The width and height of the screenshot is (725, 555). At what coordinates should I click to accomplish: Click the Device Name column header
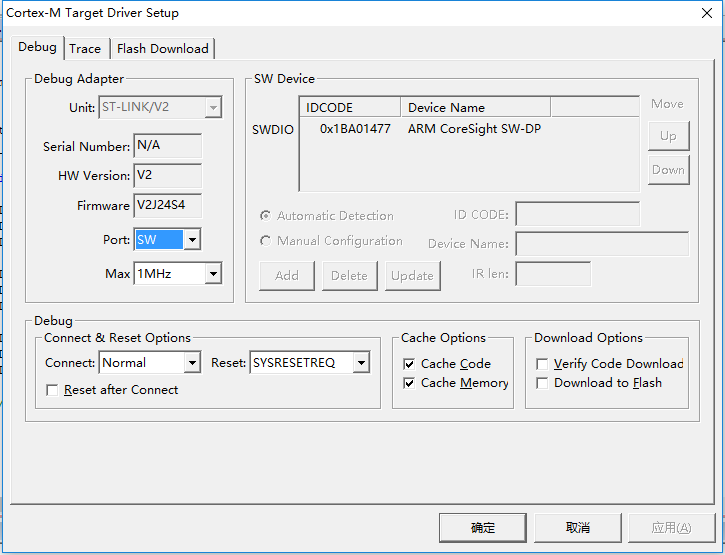(475, 107)
